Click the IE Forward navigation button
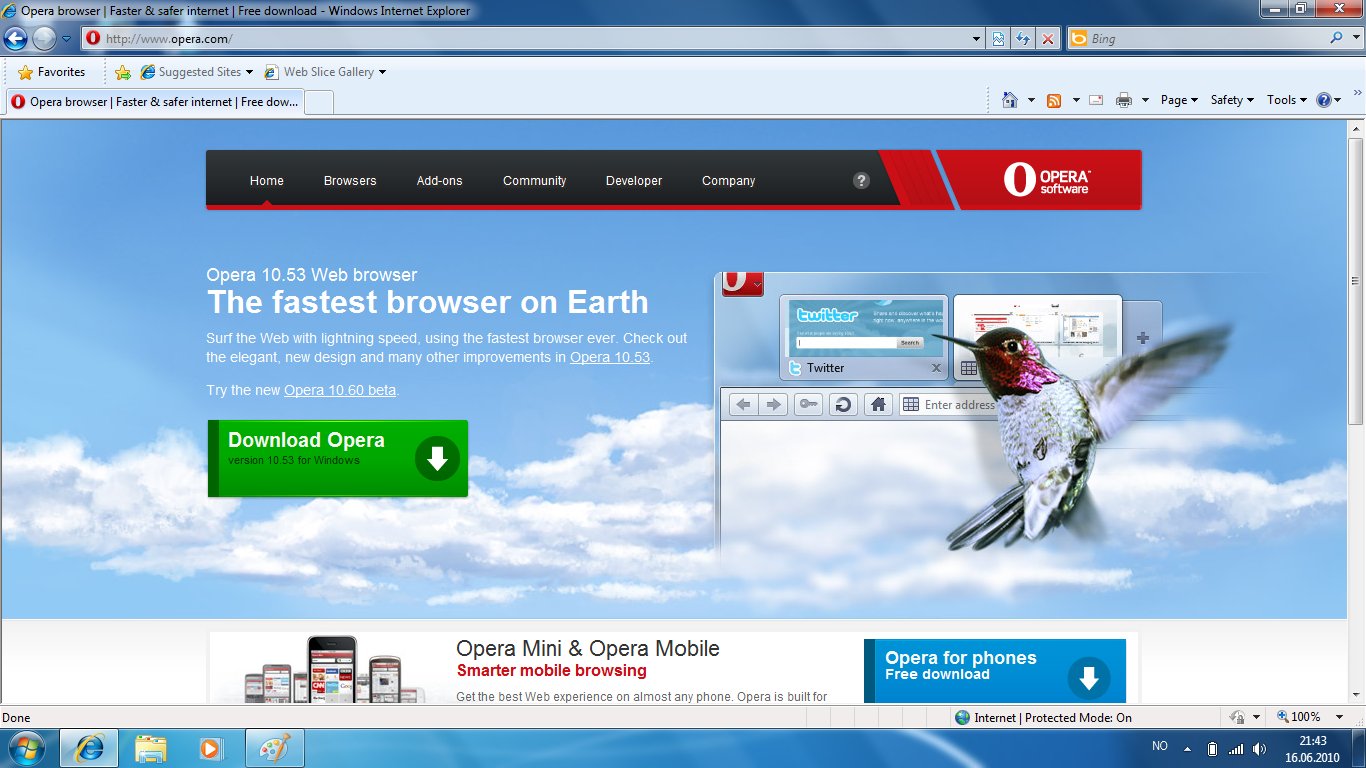The height and width of the screenshot is (768, 1366). point(44,38)
